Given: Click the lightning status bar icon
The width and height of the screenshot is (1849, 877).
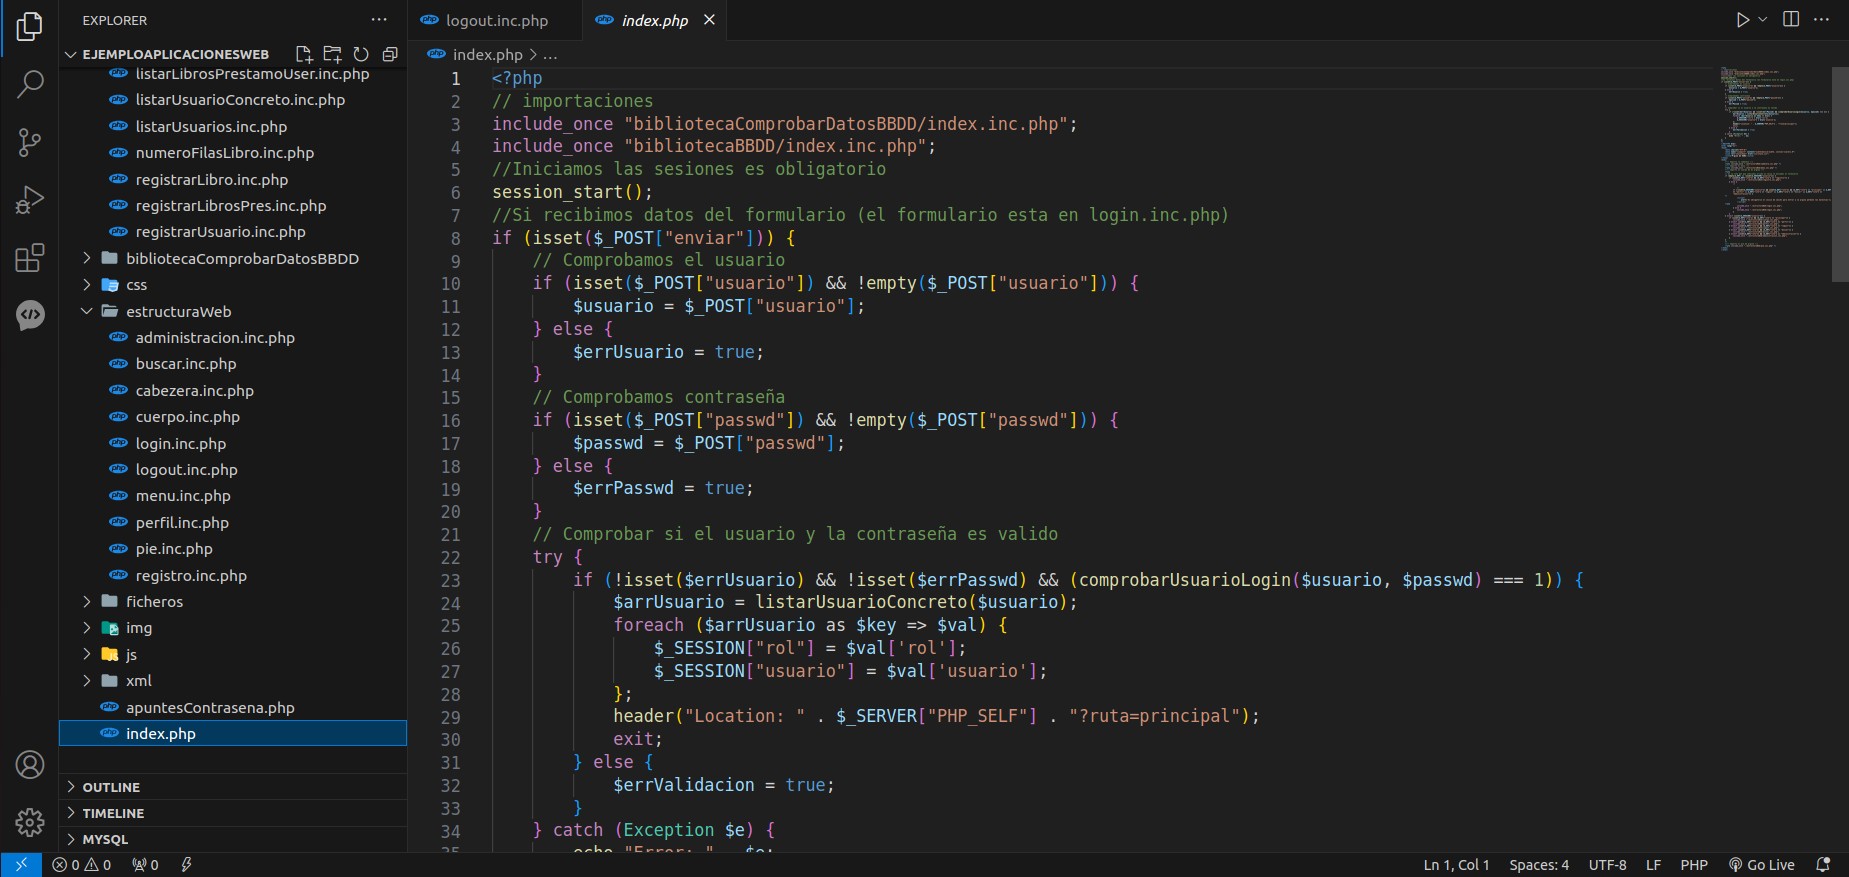Looking at the screenshot, I should point(186,865).
